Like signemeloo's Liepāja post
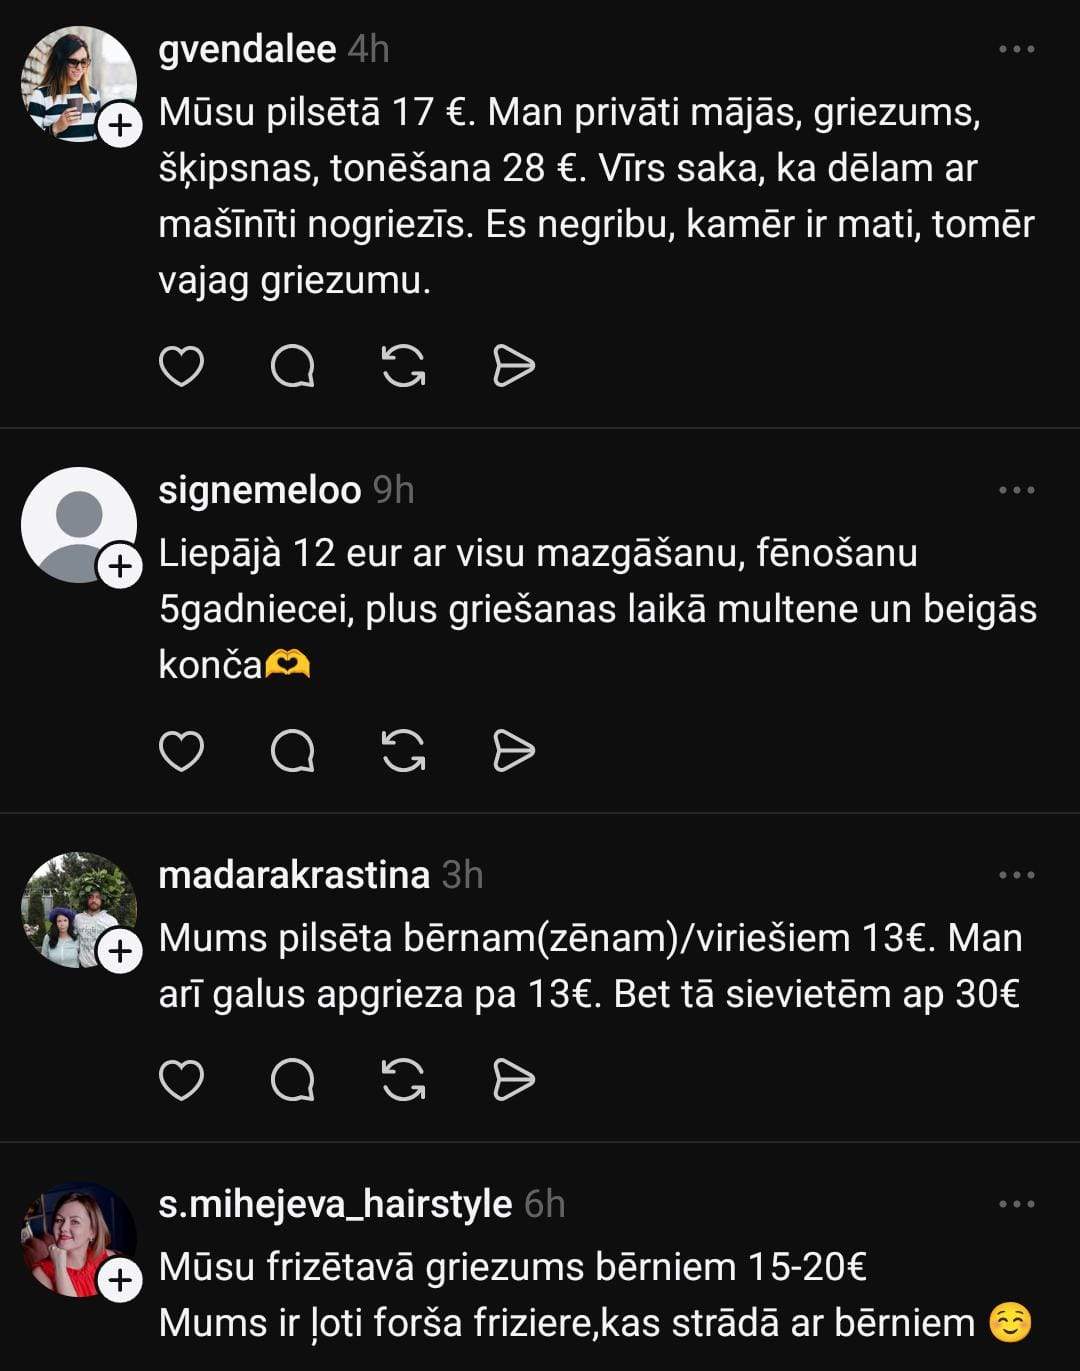1080x1371 pixels. pos(181,751)
